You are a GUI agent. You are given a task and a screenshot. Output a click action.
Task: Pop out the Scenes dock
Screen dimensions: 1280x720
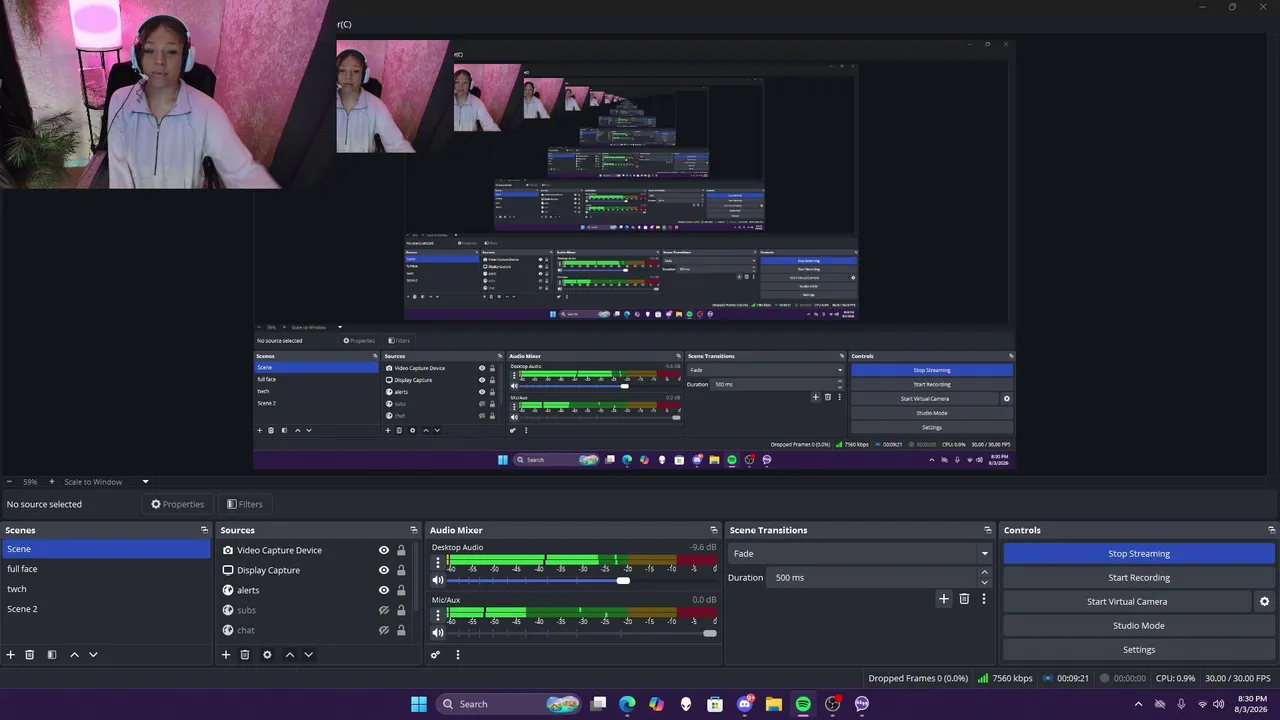[205, 530]
